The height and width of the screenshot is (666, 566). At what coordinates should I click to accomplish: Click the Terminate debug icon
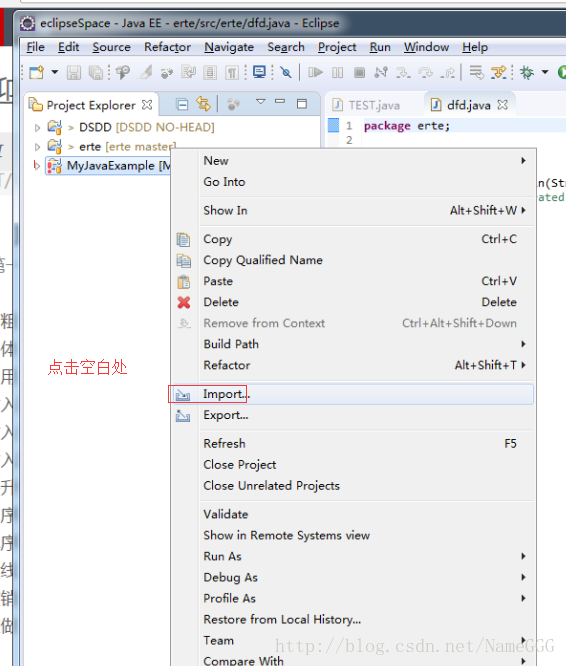pos(359,73)
